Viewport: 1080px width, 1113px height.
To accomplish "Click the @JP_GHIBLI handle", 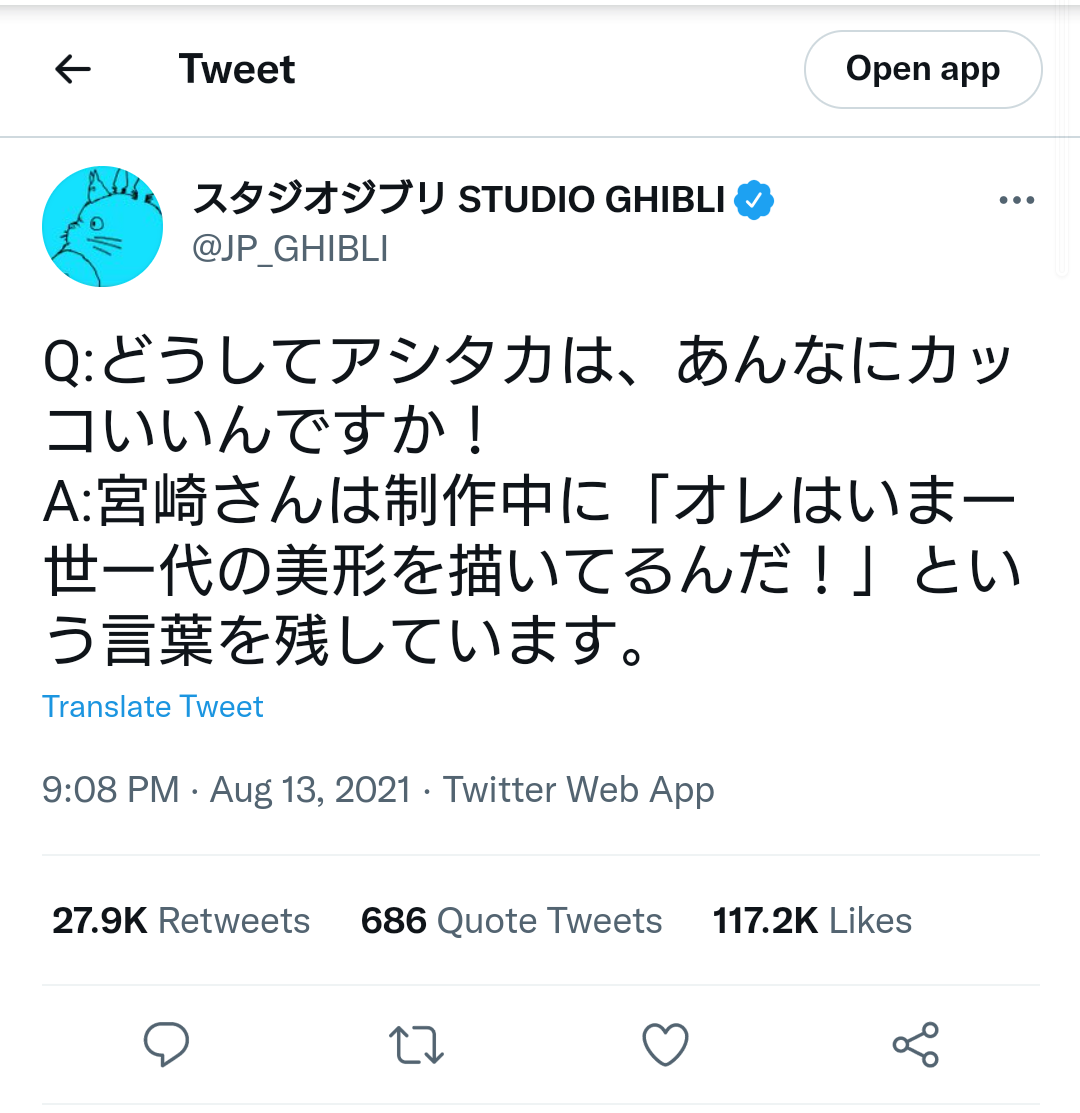I will 290,249.
